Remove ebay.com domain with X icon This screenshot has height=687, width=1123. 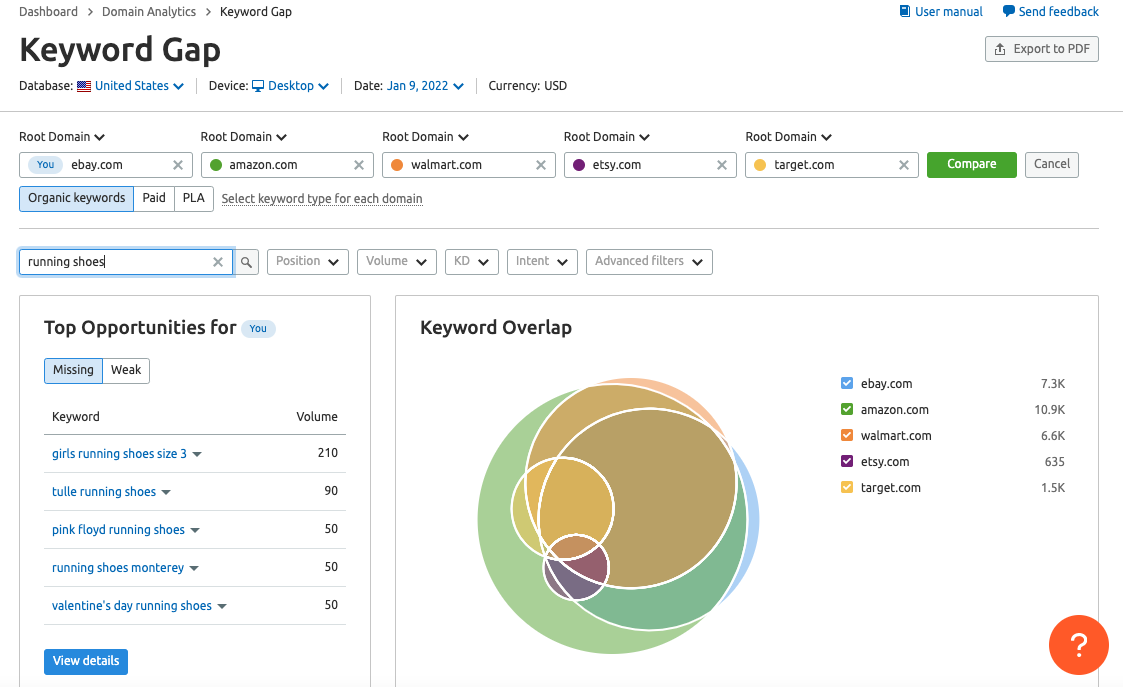178,165
